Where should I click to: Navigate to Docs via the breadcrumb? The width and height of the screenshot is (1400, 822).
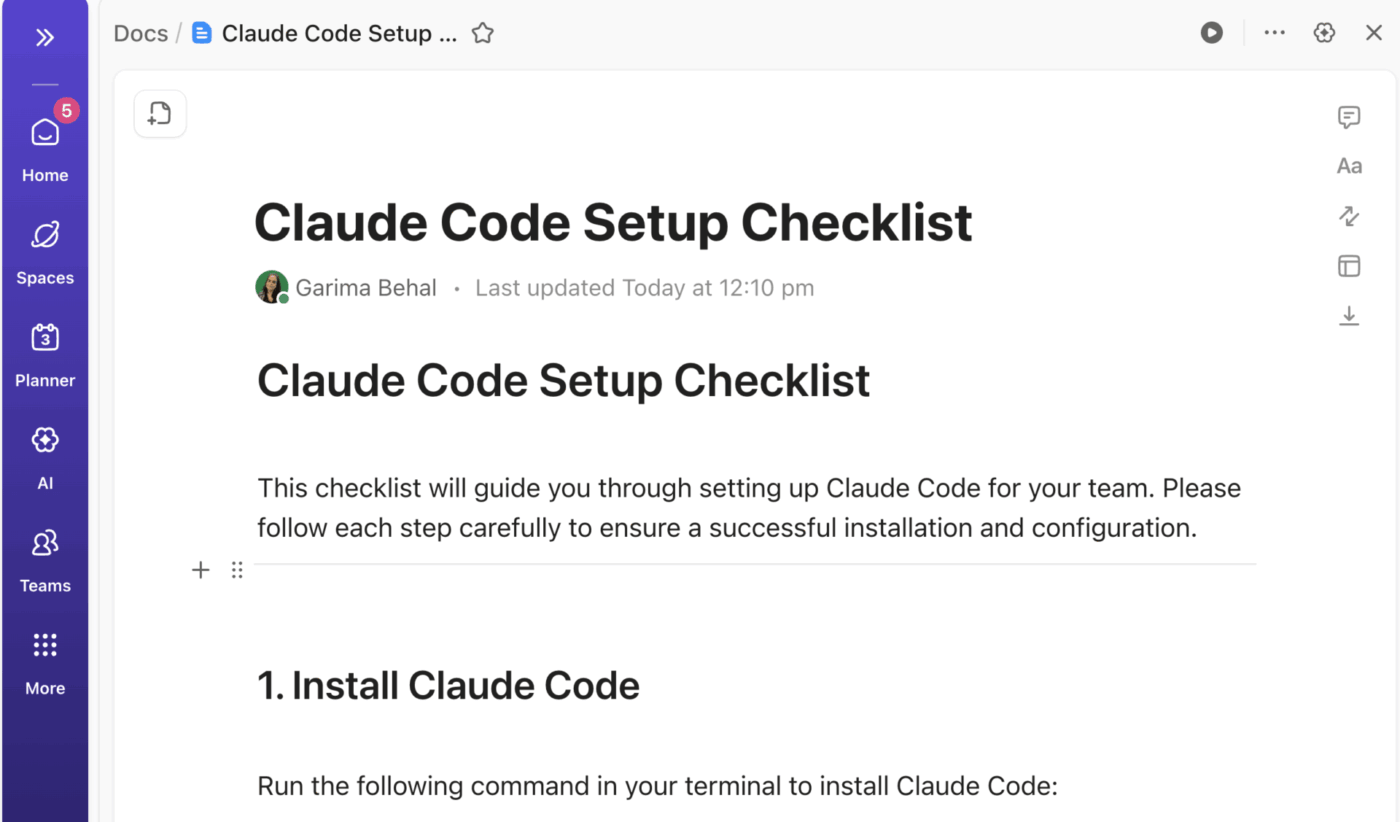[140, 32]
